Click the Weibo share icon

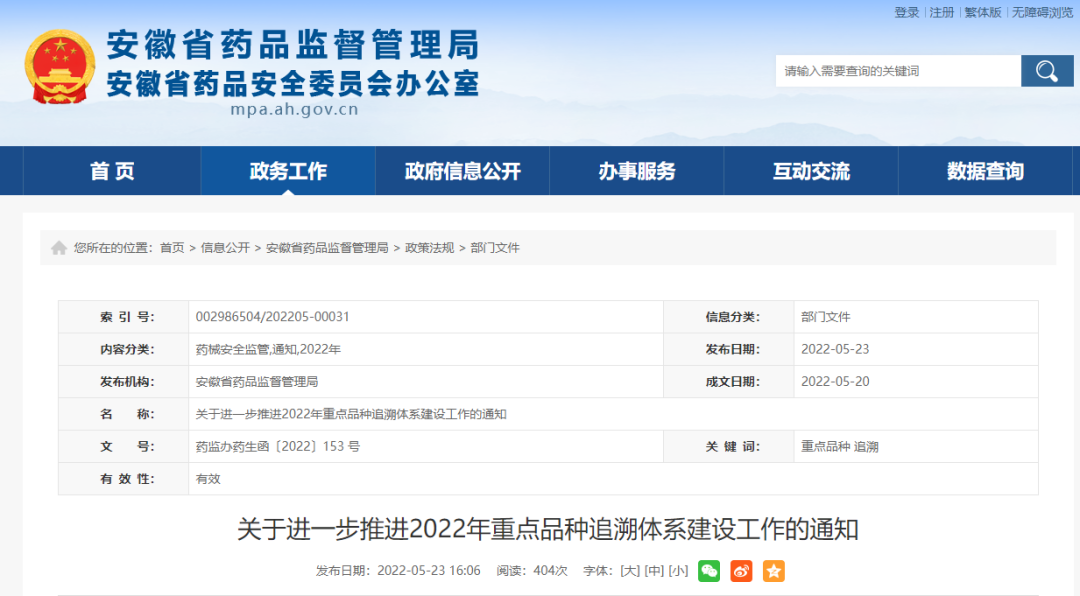click(741, 572)
